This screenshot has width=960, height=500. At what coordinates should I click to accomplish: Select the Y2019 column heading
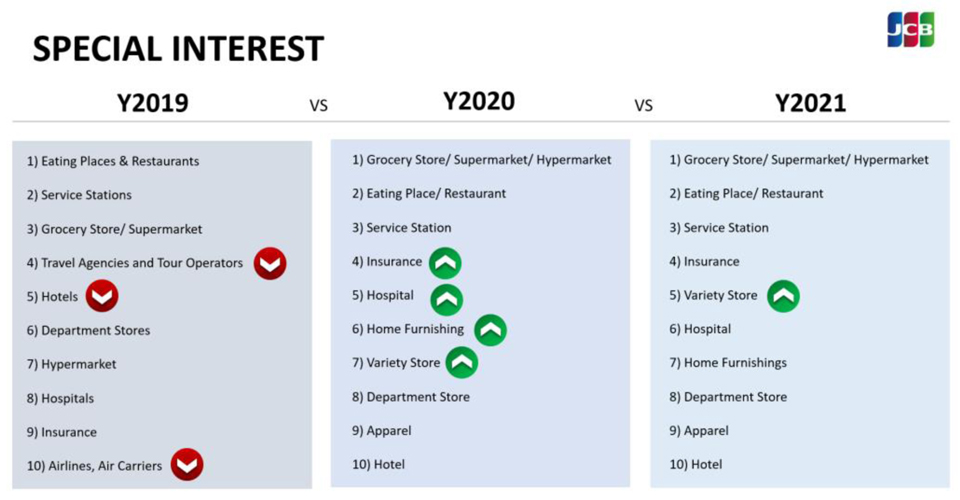pos(153,103)
